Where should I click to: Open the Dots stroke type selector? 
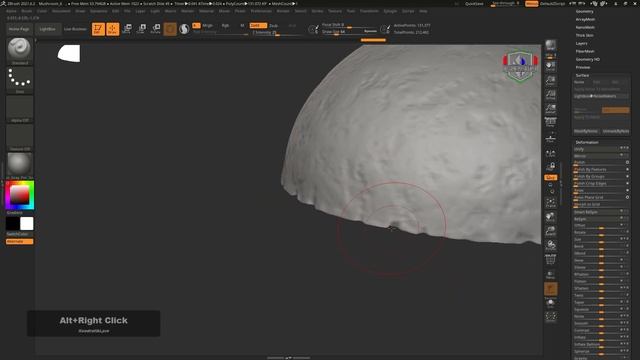20,80
